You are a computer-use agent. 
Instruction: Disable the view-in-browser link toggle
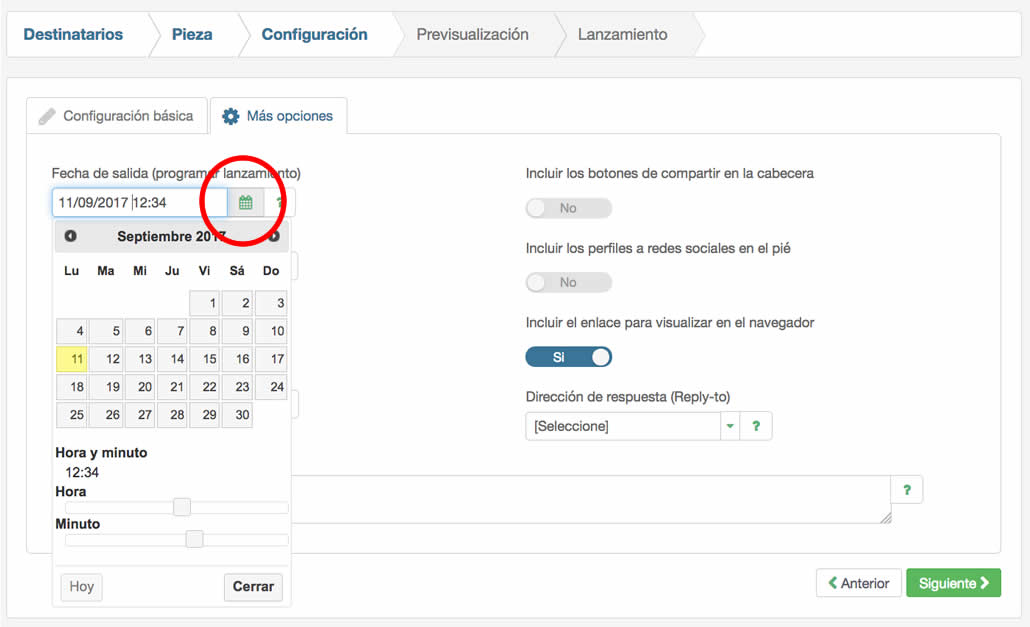pyautogui.click(x=568, y=356)
